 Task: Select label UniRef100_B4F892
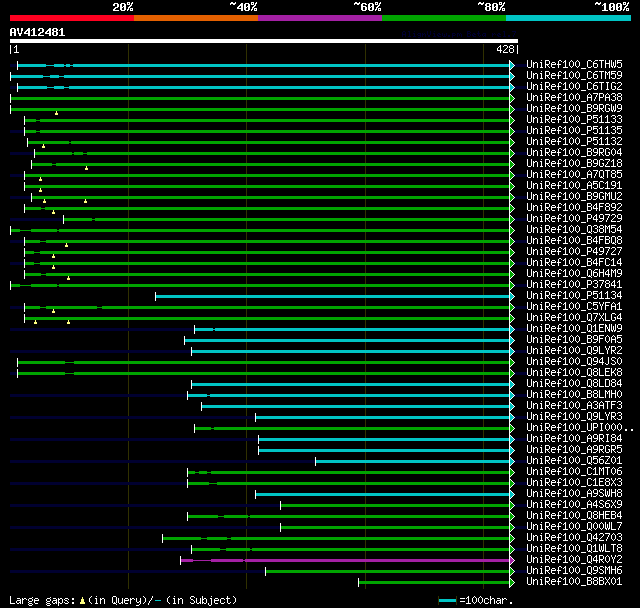[574, 208]
